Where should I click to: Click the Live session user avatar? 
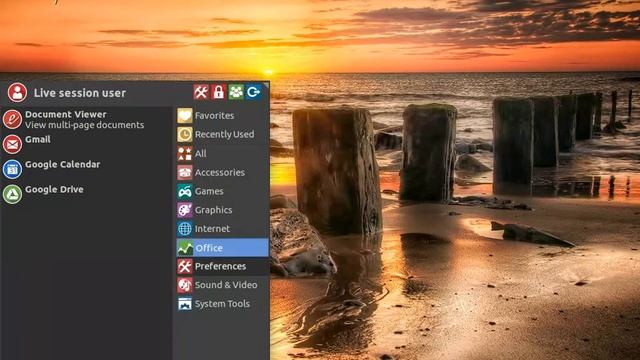(x=17, y=93)
